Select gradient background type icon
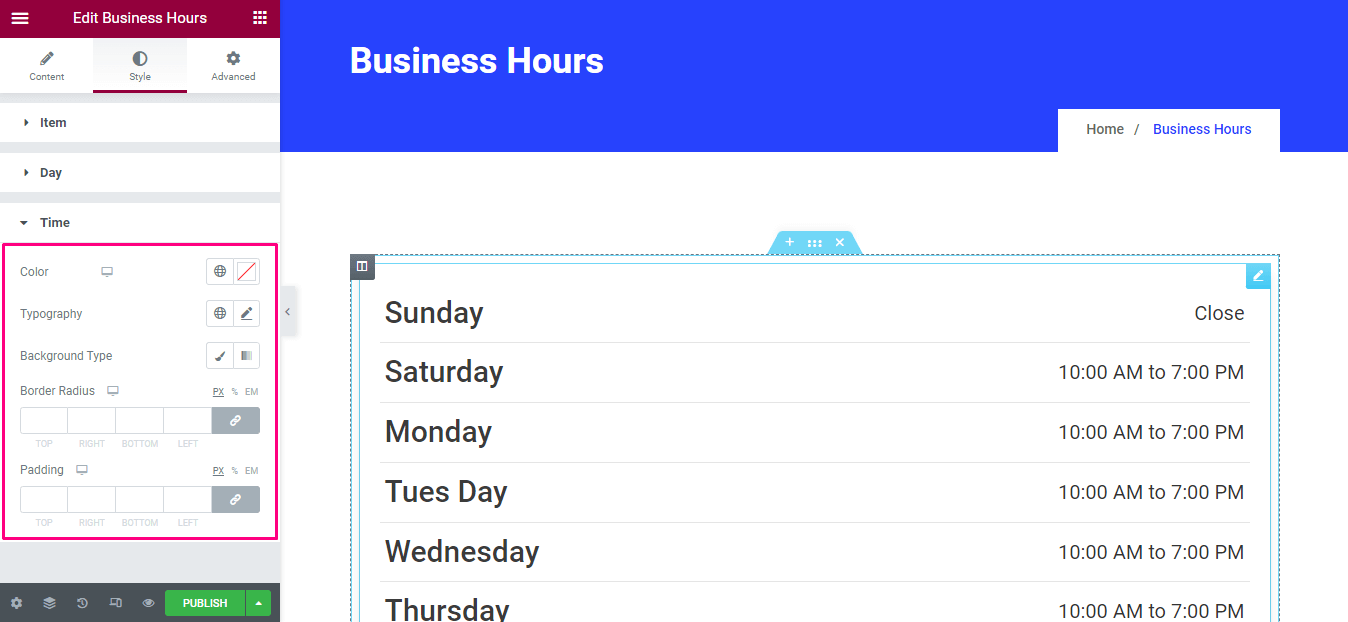The height and width of the screenshot is (622, 1348). tap(246, 356)
